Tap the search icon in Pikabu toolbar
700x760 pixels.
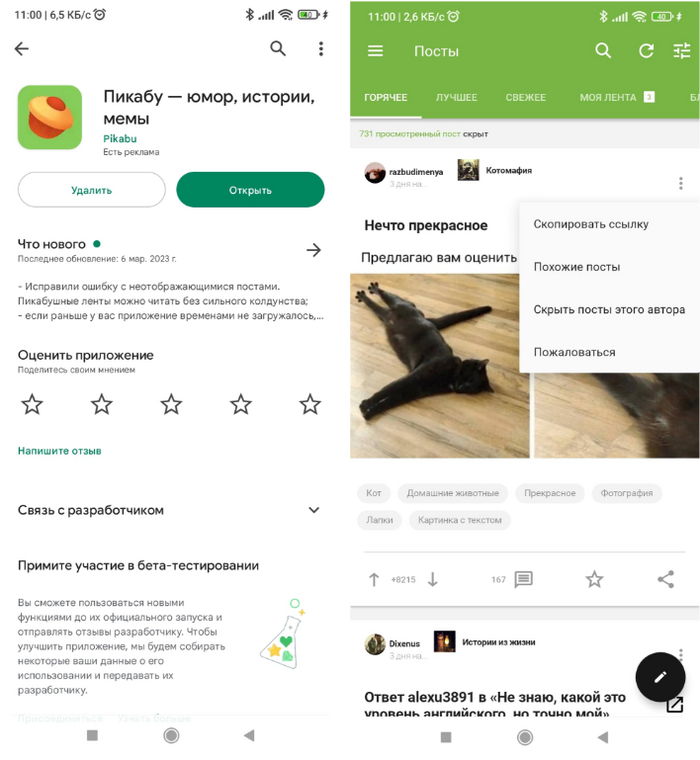[603, 50]
